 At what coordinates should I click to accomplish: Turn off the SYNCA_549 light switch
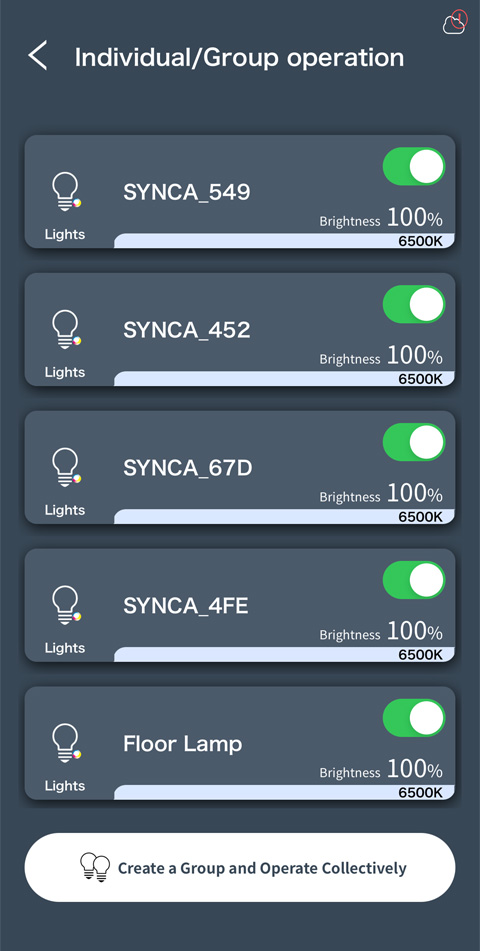coord(414,166)
